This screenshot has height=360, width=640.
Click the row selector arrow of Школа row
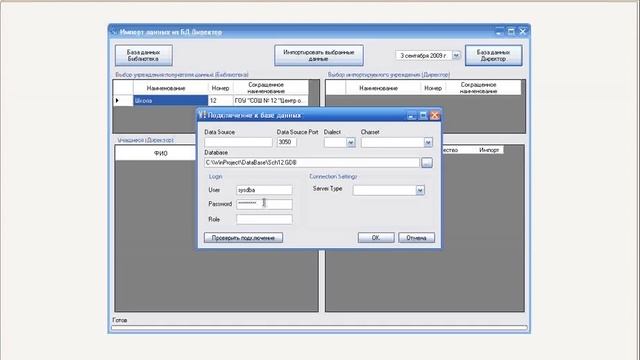(x=123, y=100)
